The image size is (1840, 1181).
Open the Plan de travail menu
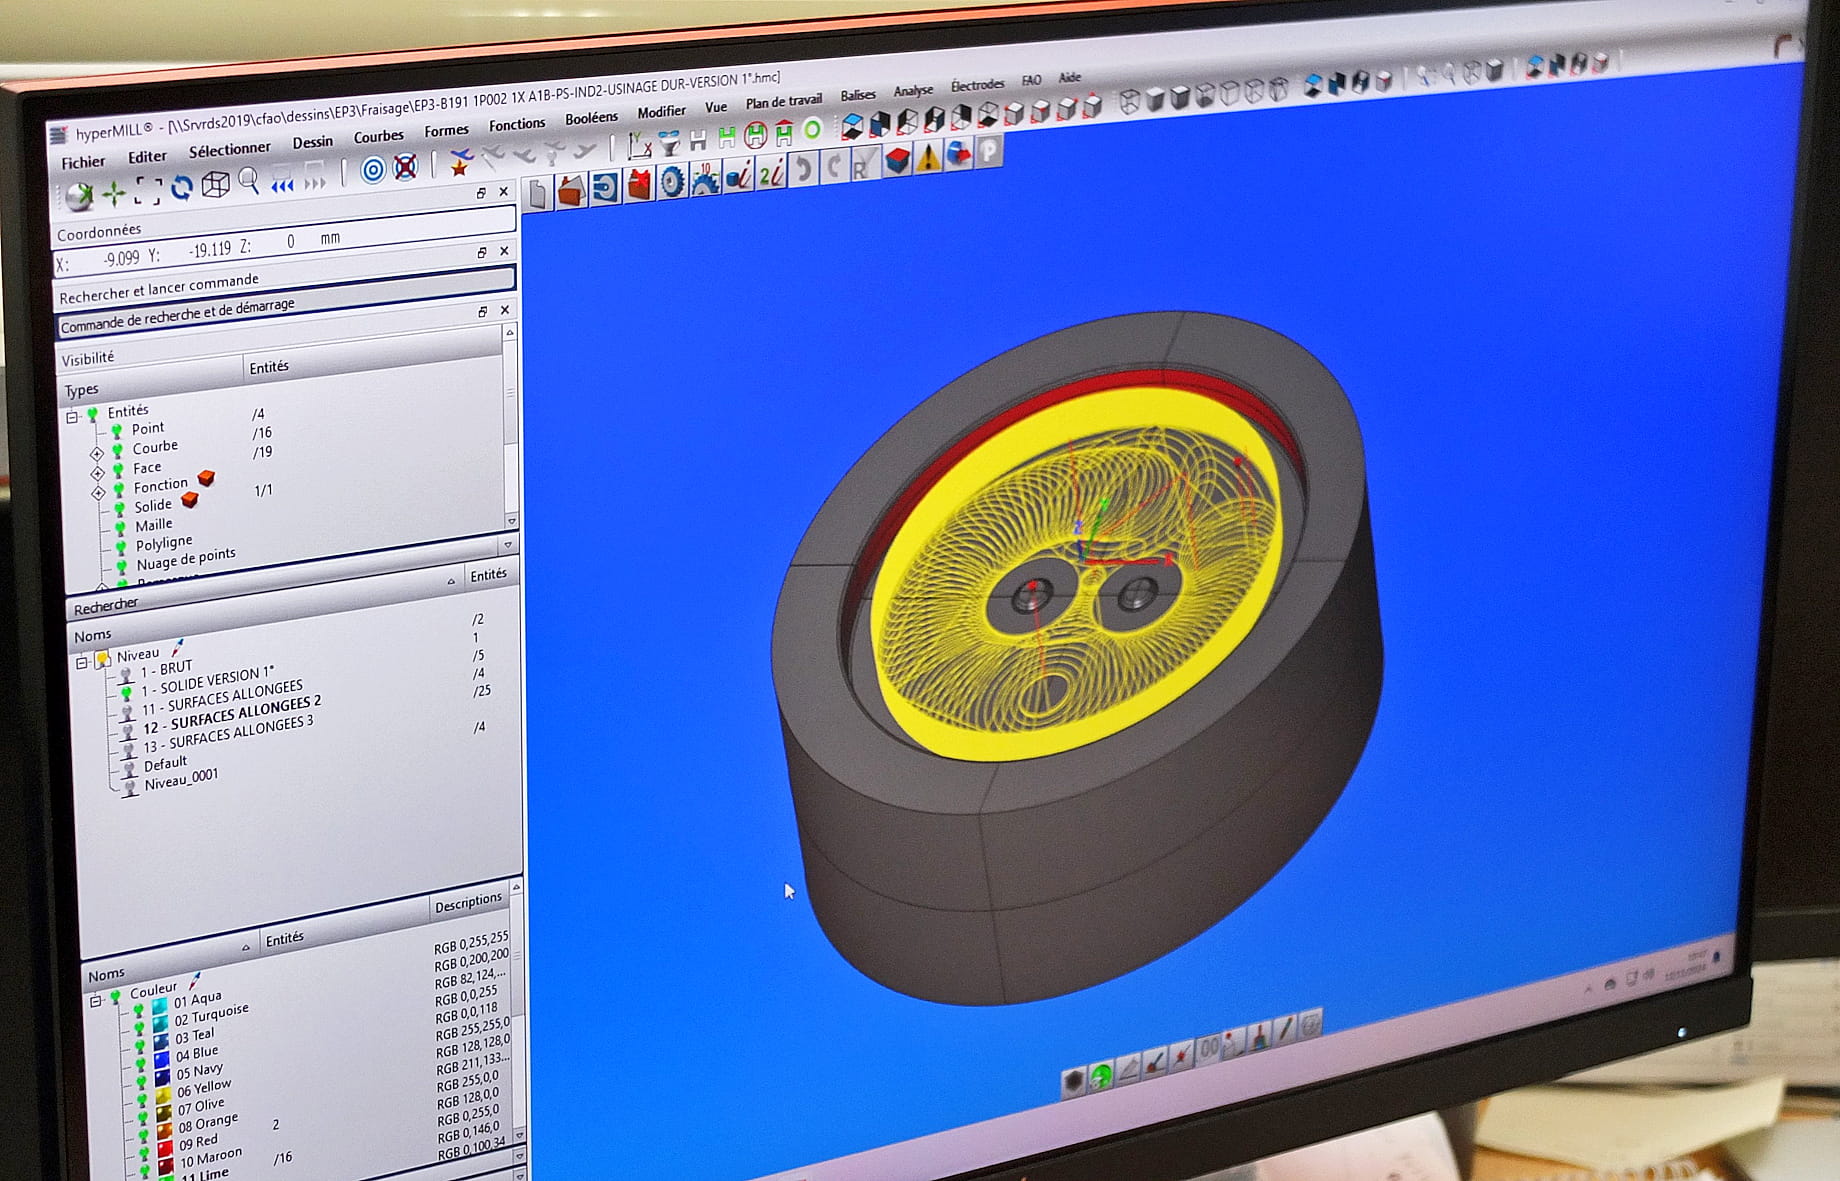pos(783,101)
